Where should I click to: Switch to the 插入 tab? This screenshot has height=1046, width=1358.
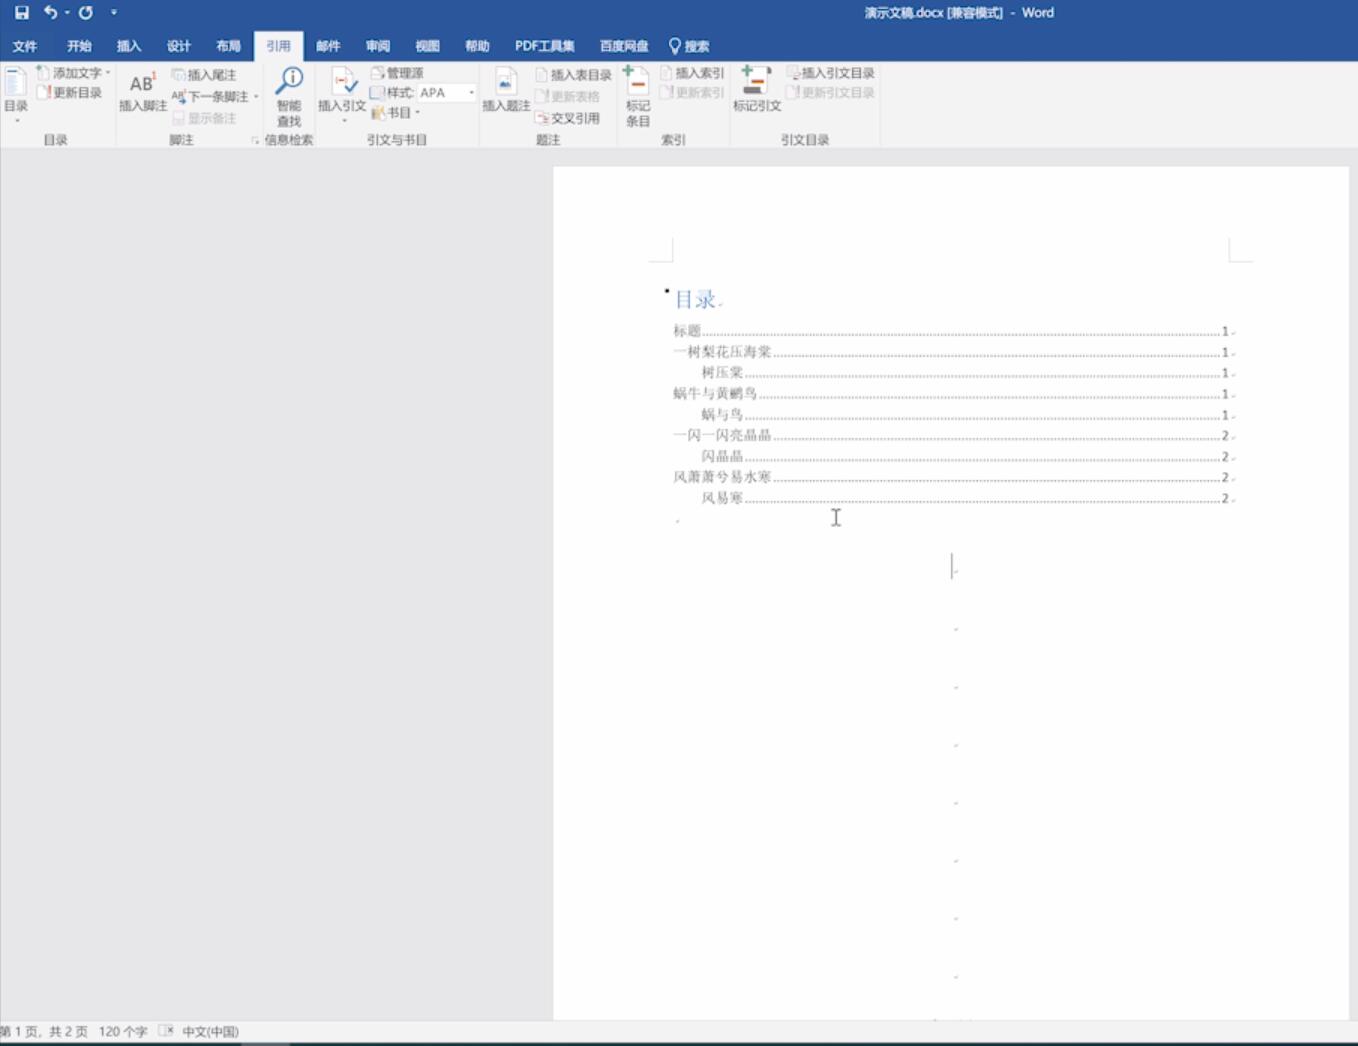(x=129, y=46)
